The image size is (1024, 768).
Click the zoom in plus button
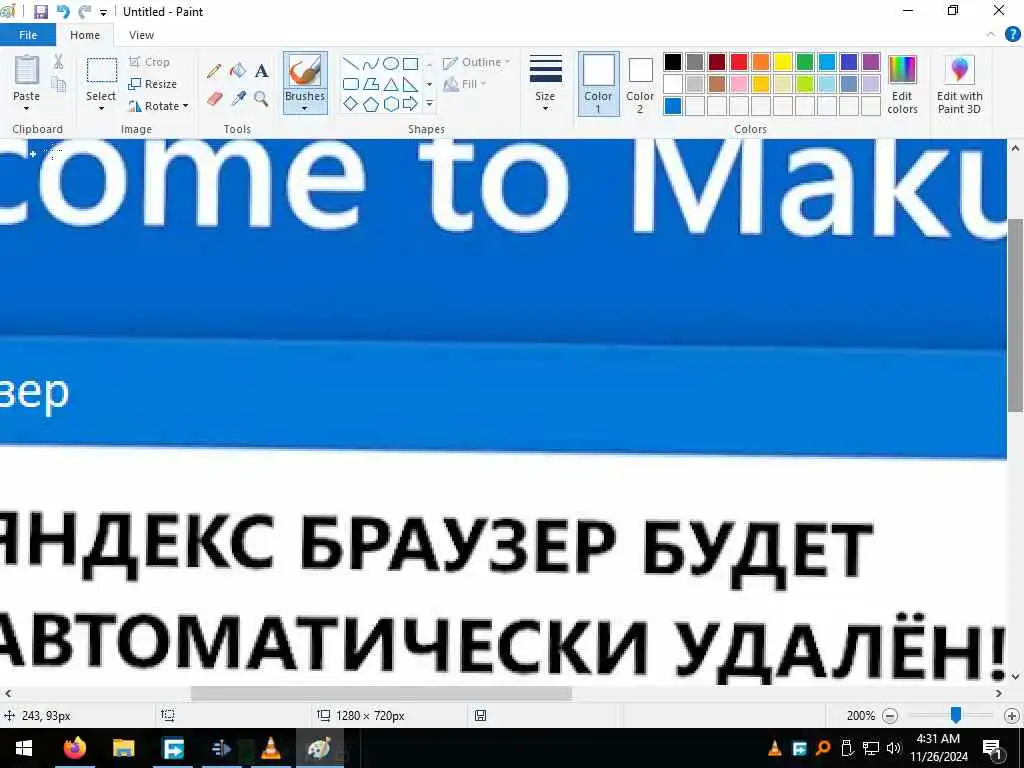pyautogui.click(x=1012, y=716)
